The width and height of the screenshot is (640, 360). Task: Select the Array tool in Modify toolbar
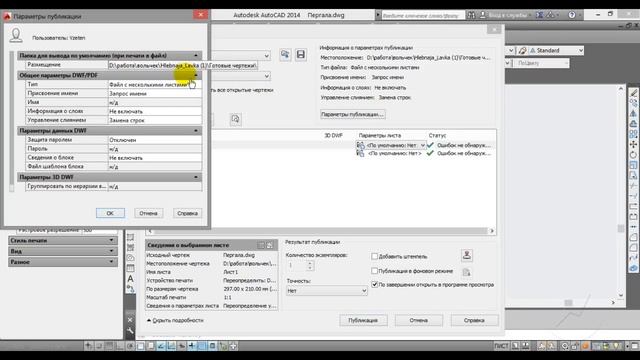633,134
